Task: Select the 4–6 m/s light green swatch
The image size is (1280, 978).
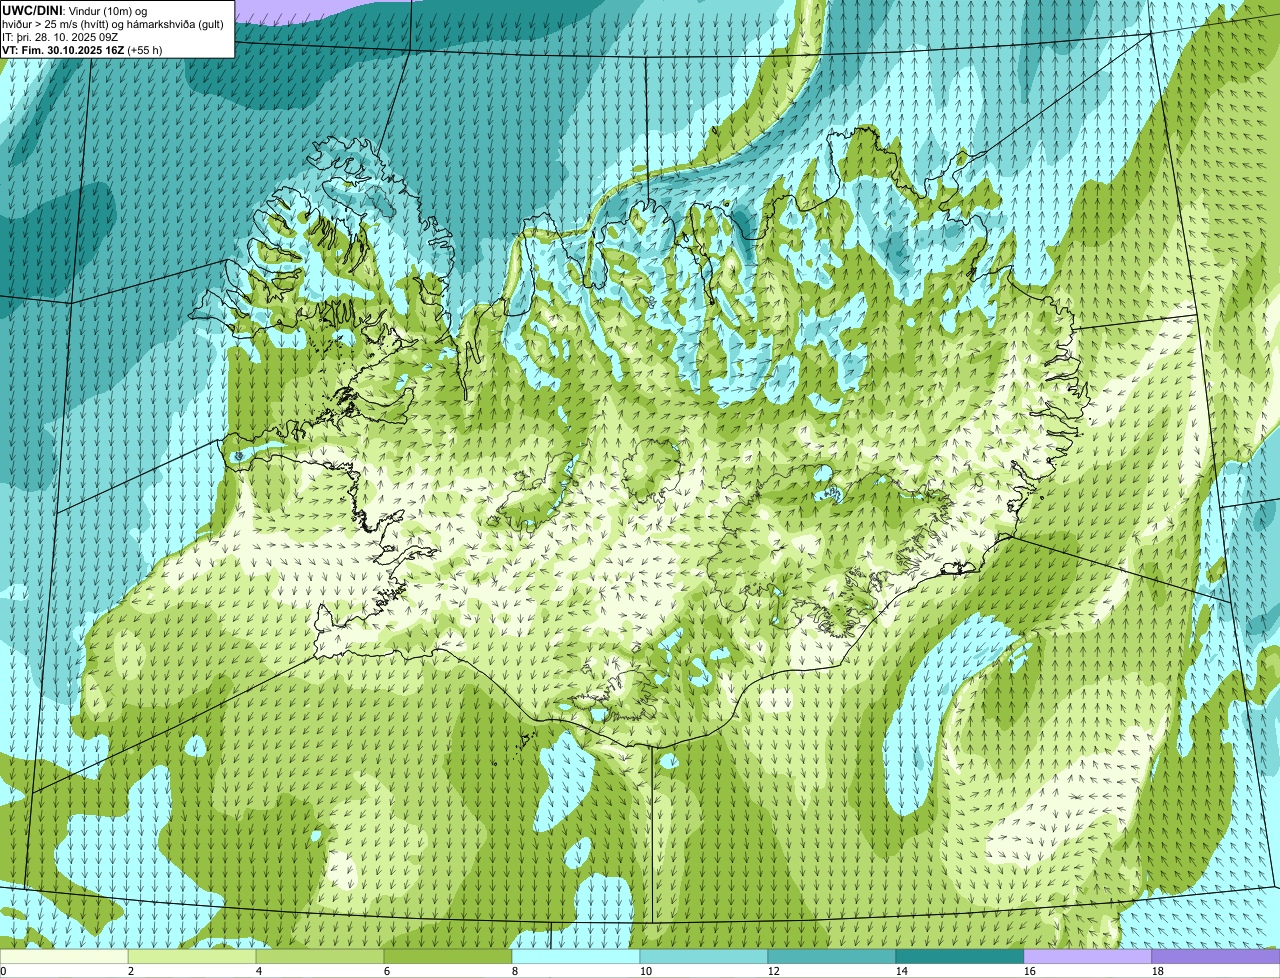Action: 320,957
